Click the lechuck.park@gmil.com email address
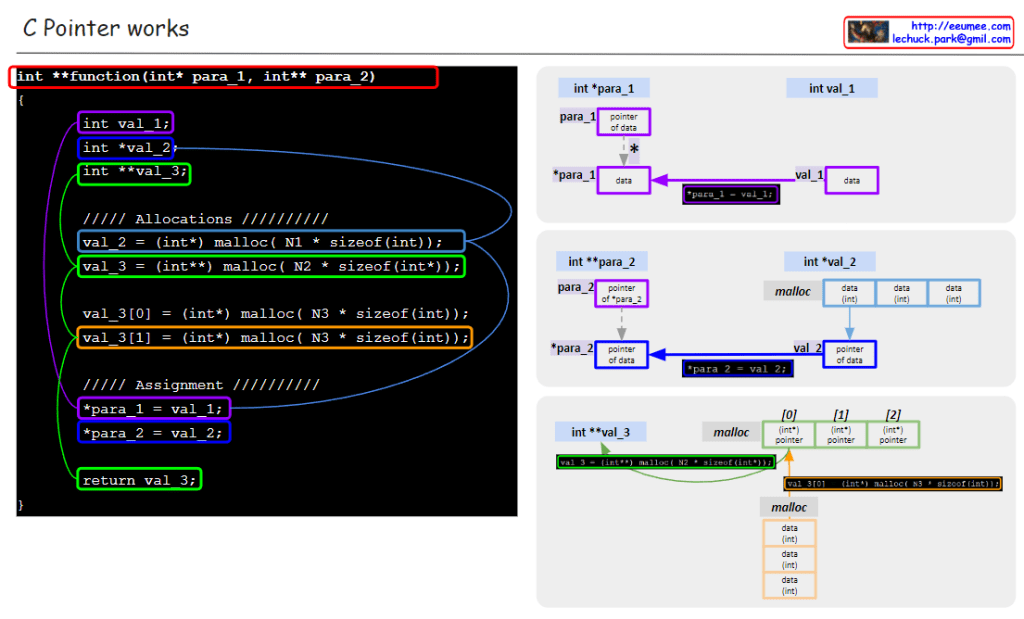This screenshot has height=619, width=1024. tap(951, 39)
